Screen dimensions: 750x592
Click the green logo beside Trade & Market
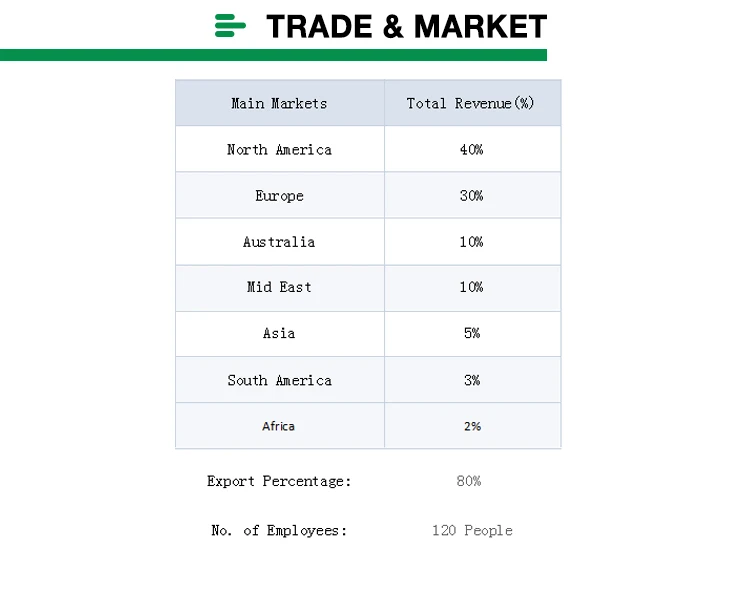[230, 26]
